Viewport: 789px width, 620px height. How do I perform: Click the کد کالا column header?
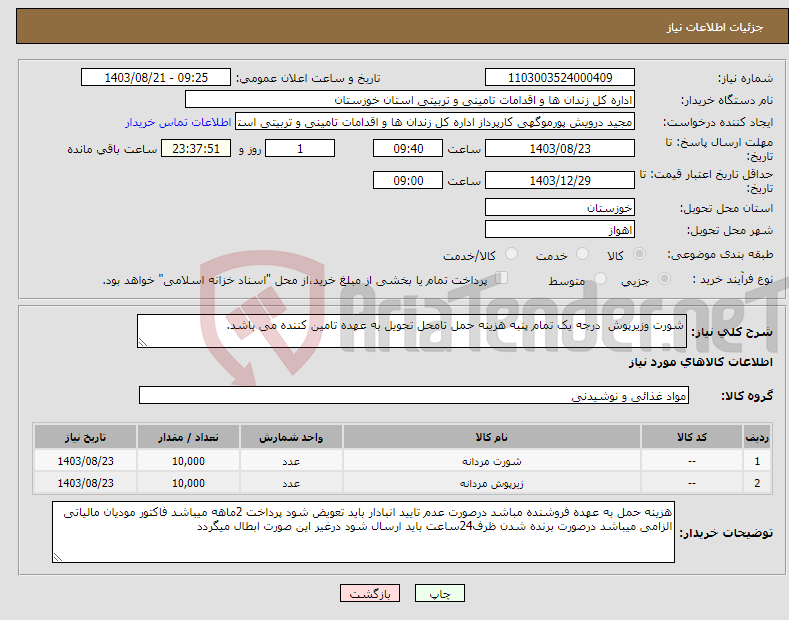(x=692, y=437)
